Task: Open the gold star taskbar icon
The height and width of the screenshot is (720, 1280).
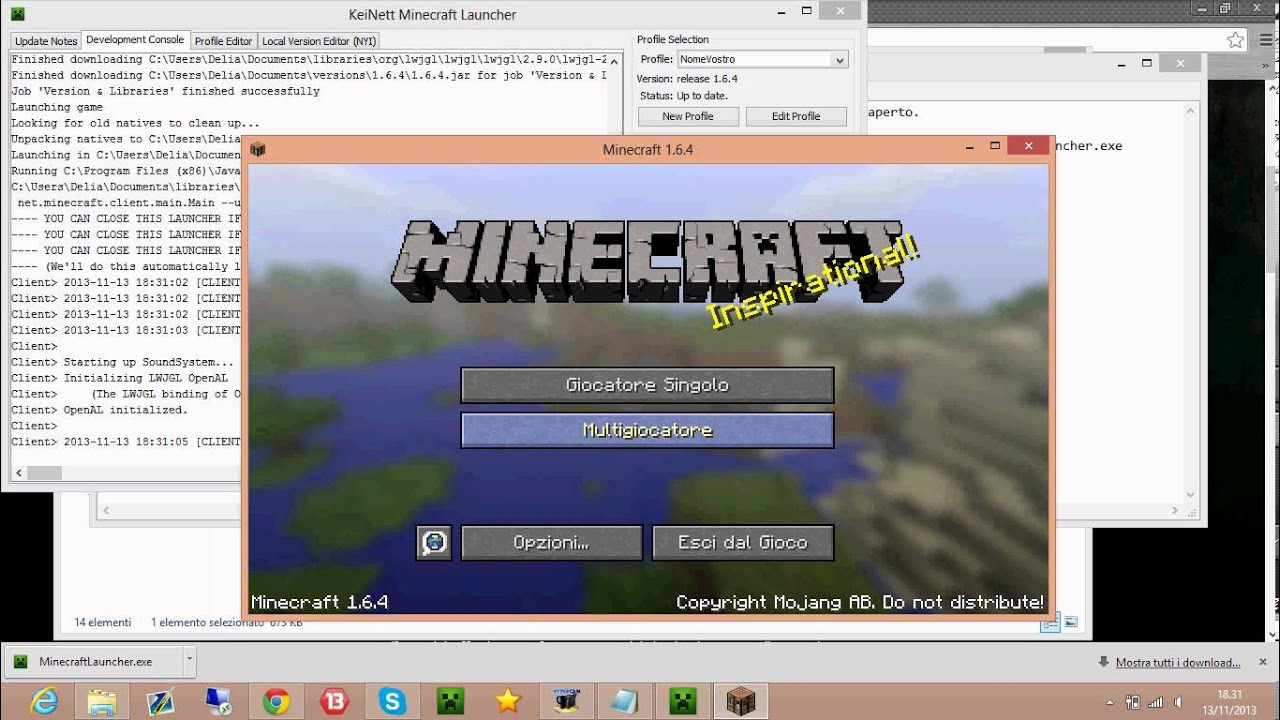Action: pyautogui.click(x=508, y=701)
